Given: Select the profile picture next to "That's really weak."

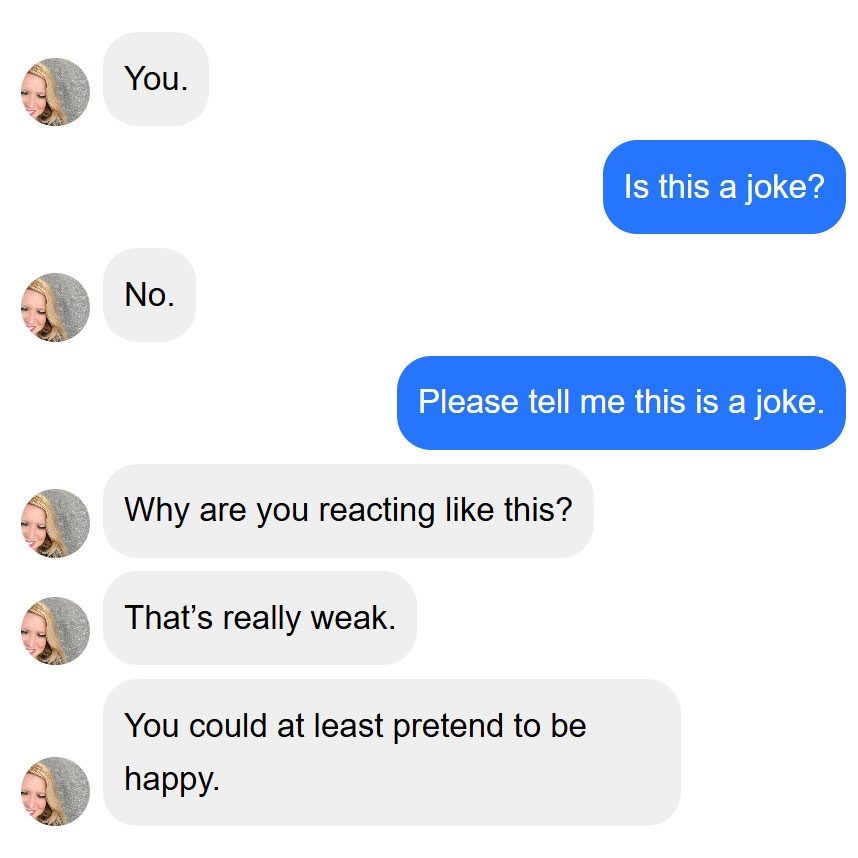Looking at the screenshot, I should click(x=55, y=631).
